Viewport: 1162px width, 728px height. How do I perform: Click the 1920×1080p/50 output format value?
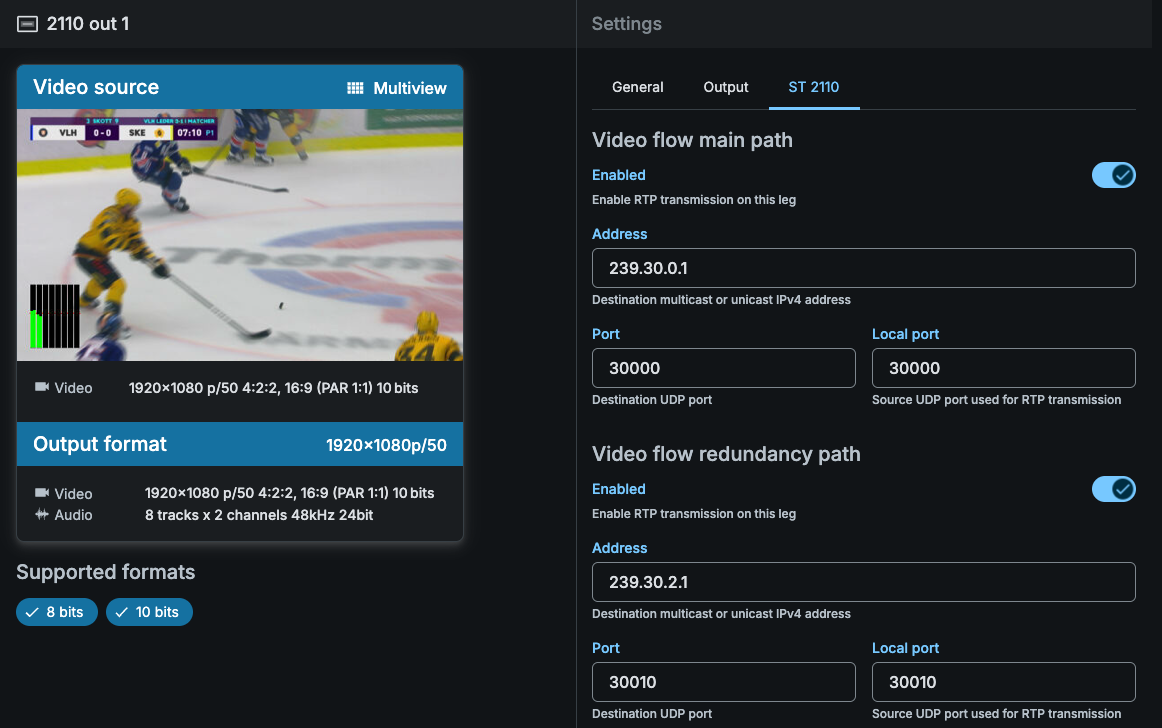pos(386,445)
